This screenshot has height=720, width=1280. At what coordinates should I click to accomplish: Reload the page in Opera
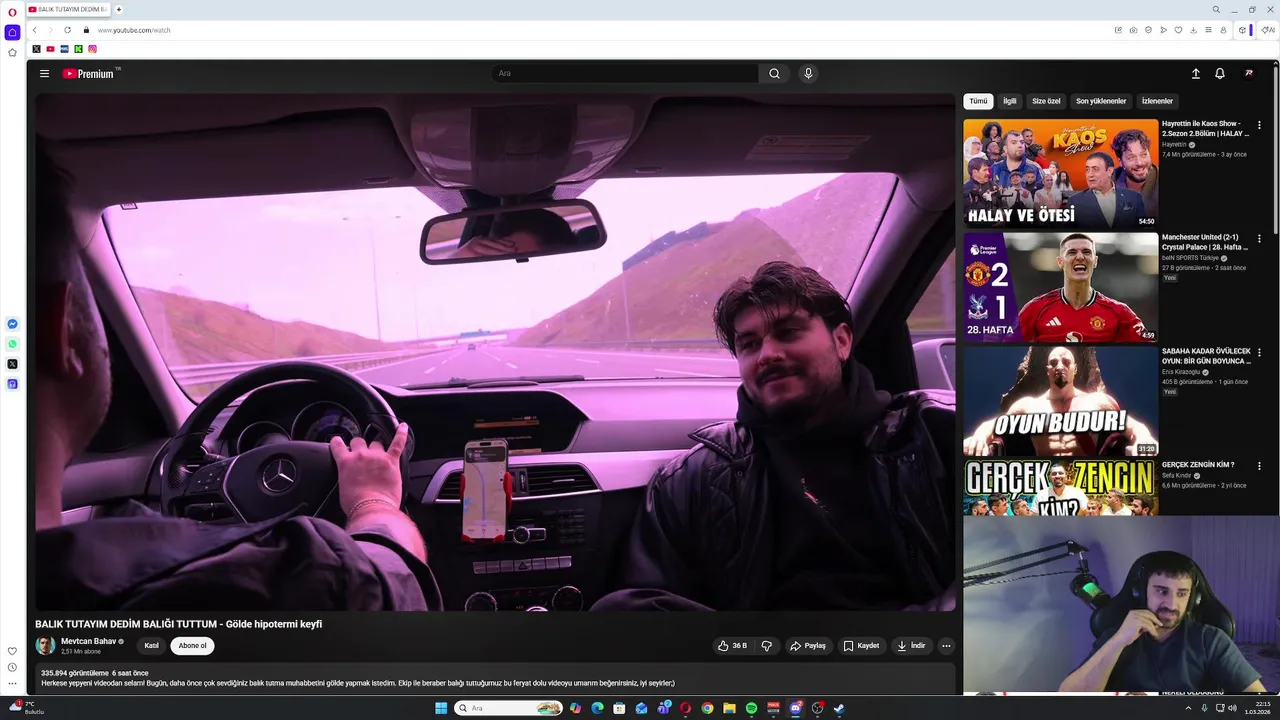(x=67, y=30)
